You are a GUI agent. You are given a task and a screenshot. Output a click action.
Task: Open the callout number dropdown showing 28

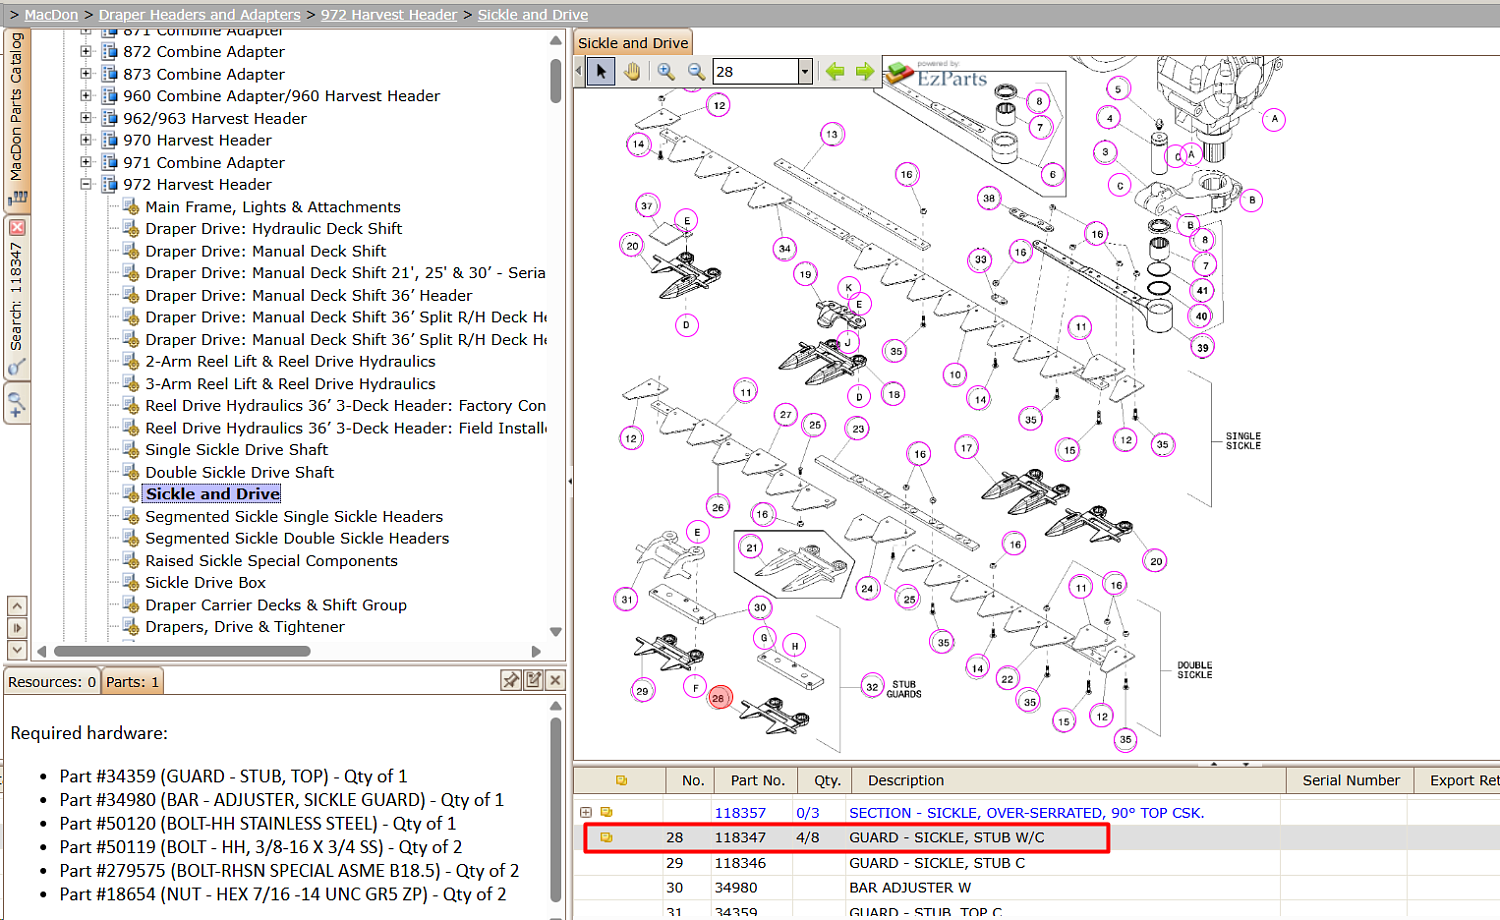pos(805,71)
